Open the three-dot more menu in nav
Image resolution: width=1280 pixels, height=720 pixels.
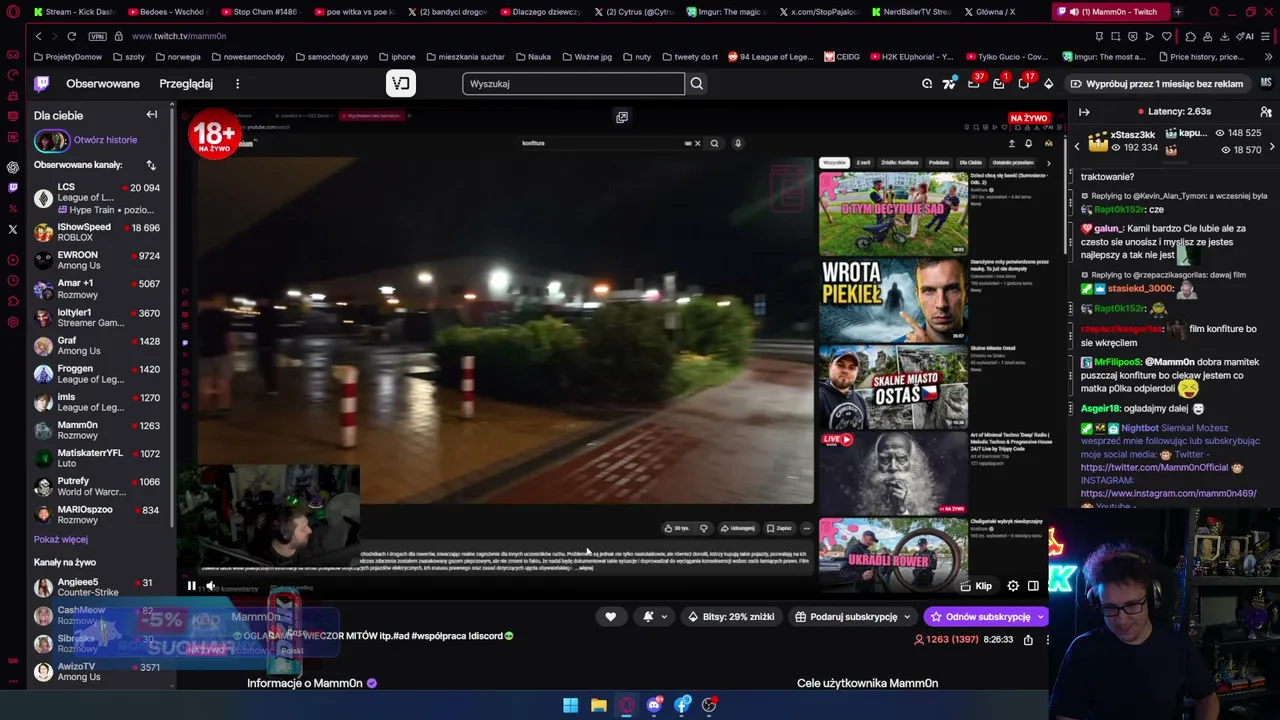click(237, 84)
